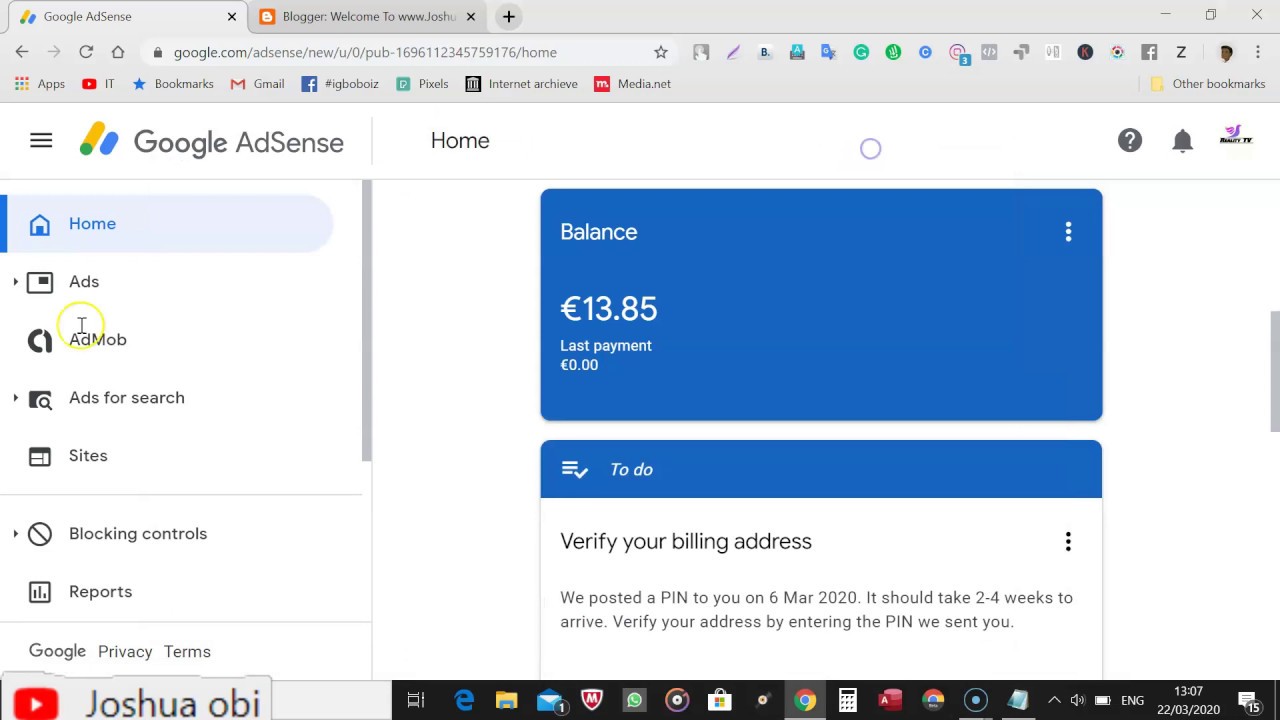Open the Apps bookmark
This screenshot has width=1280, height=720.
click(39, 84)
